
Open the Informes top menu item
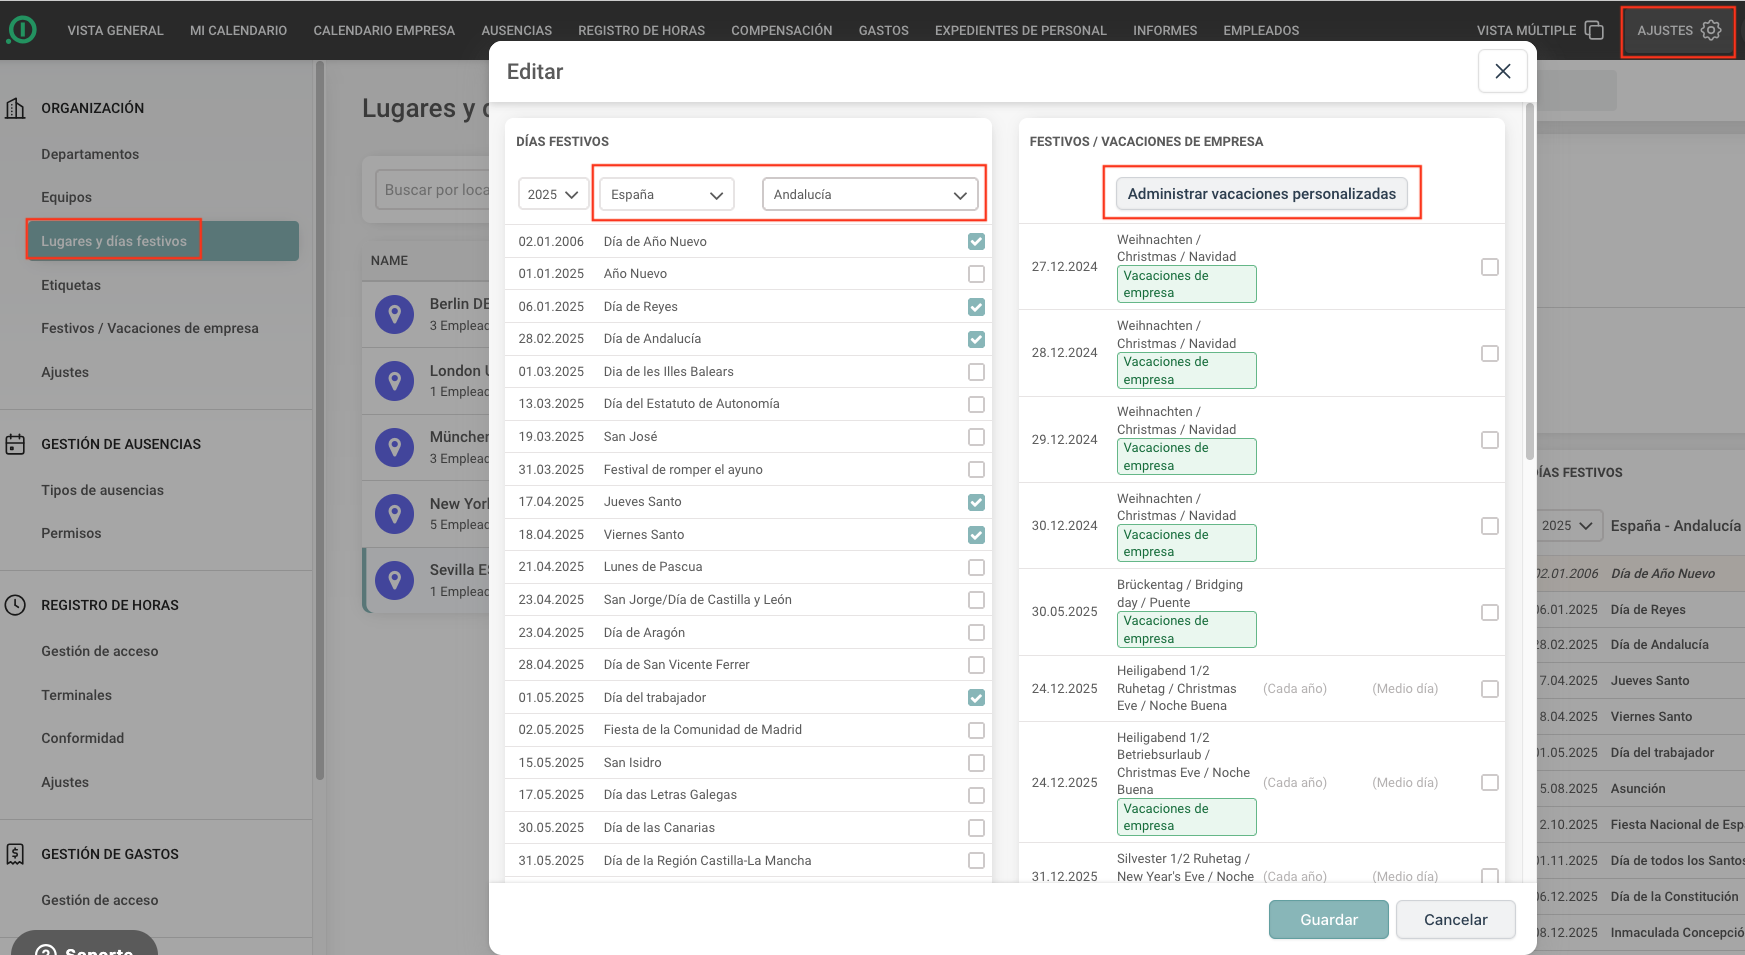point(1164,30)
